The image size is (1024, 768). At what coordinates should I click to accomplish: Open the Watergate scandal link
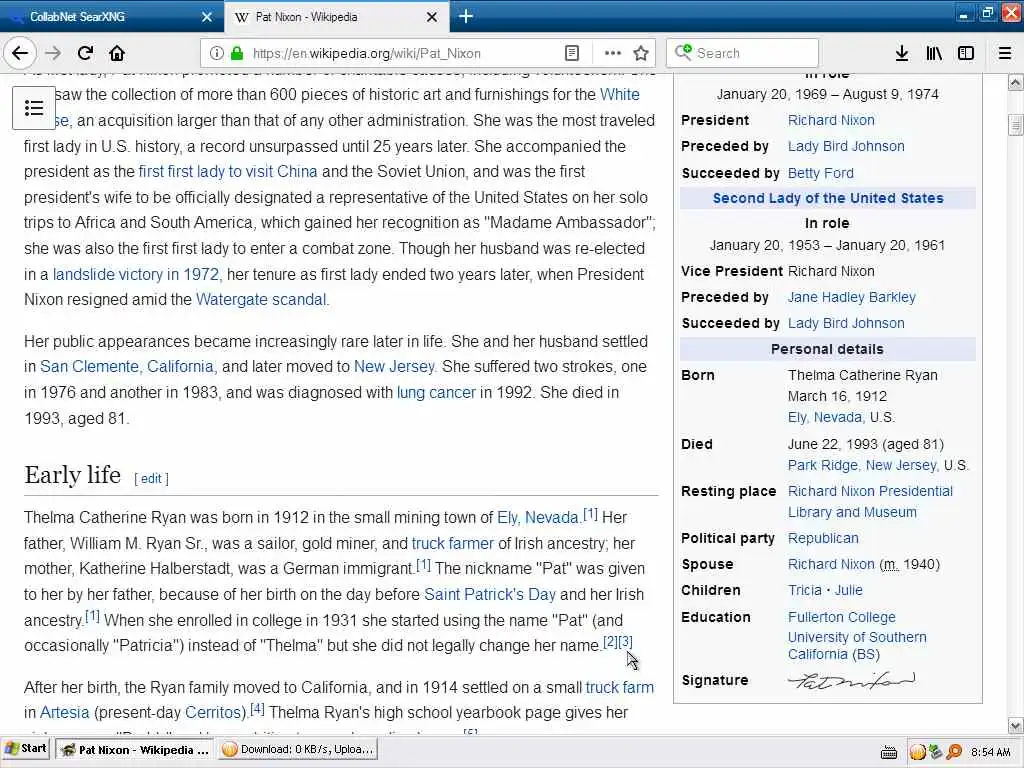[x=261, y=300]
